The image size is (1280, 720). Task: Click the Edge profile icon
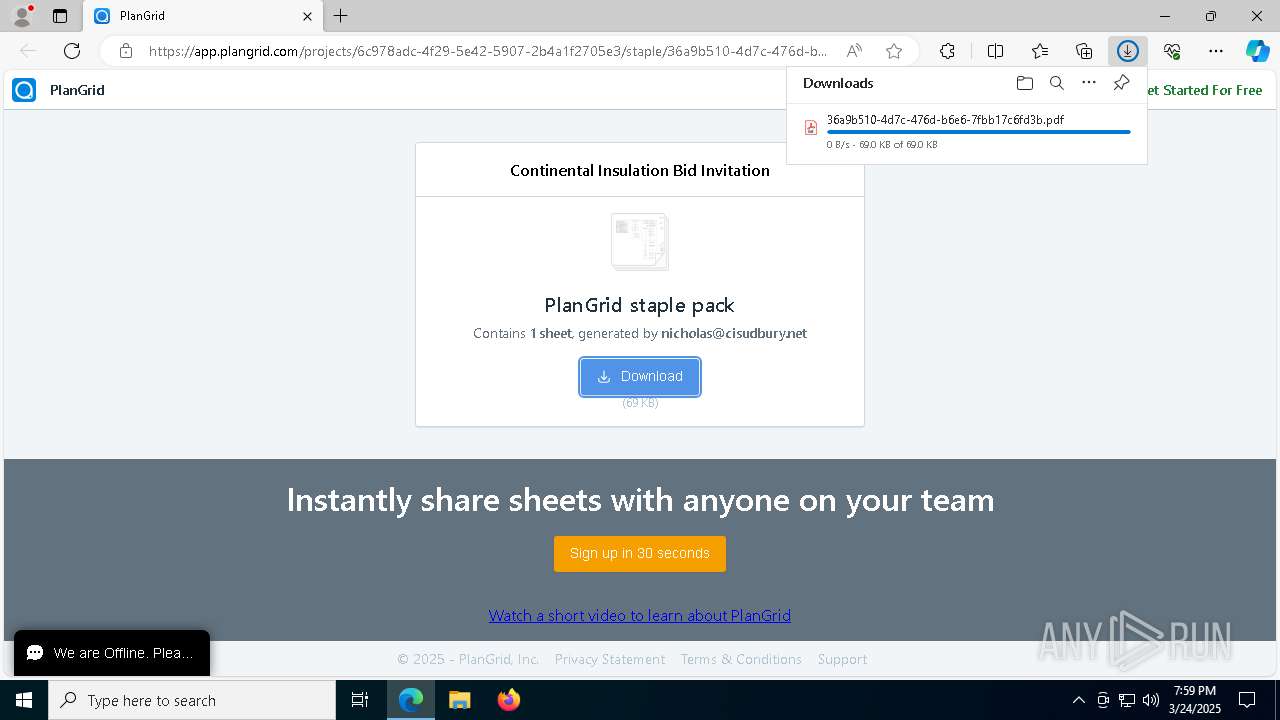tap(22, 16)
